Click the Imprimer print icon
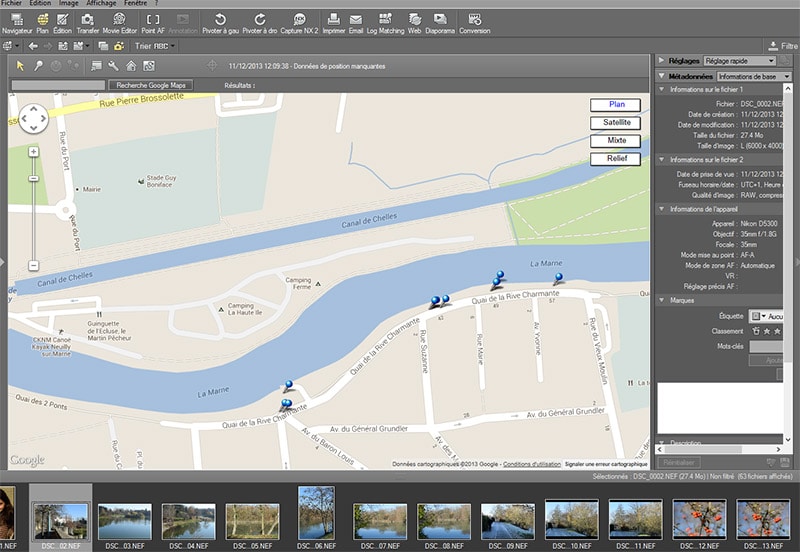This screenshot has width=800, height=552. (334, 23)
